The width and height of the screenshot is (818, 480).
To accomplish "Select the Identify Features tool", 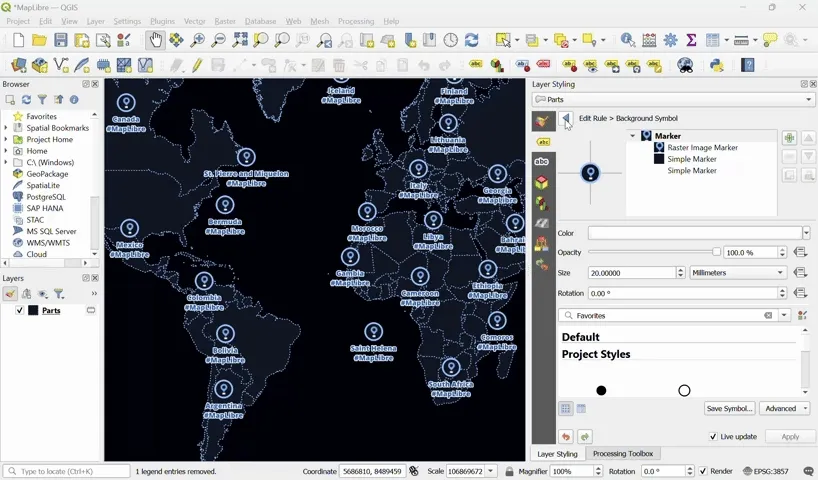I will pos(628,40).
